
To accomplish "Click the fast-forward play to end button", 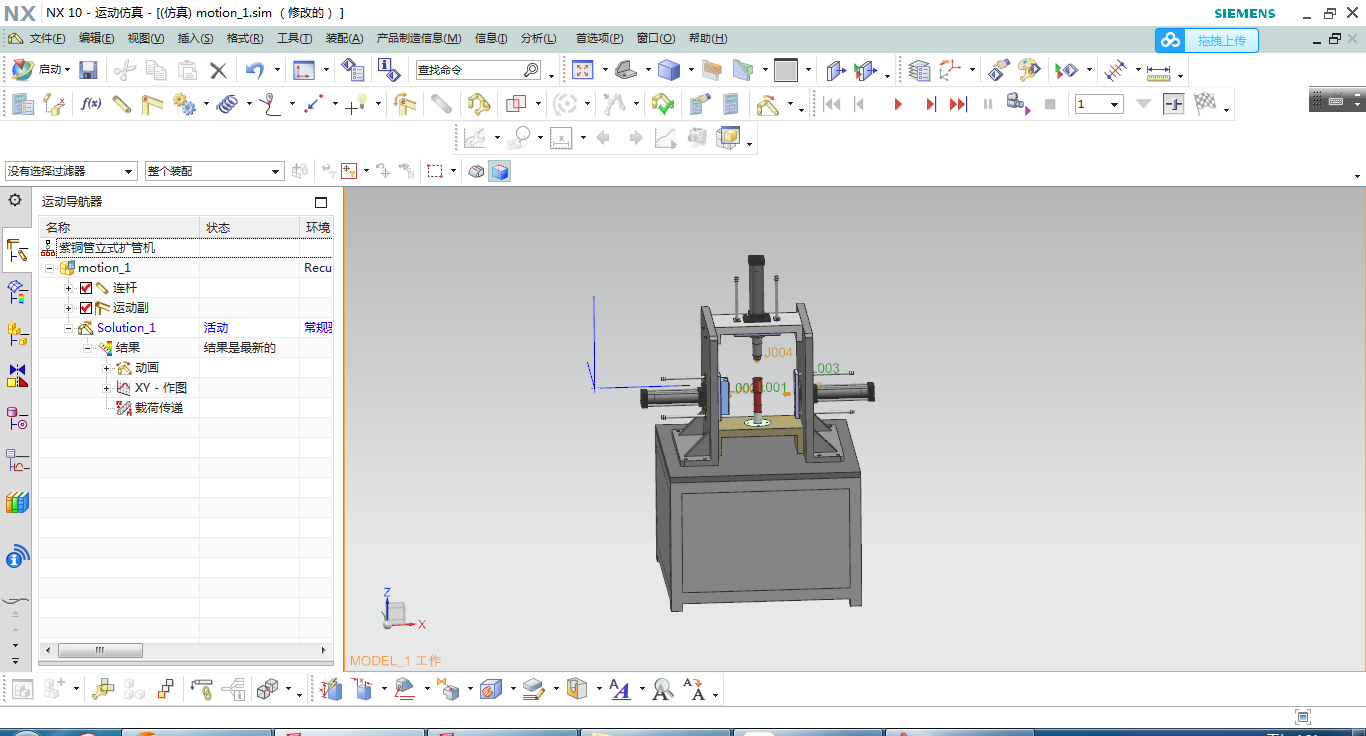I will coord(958,104).
